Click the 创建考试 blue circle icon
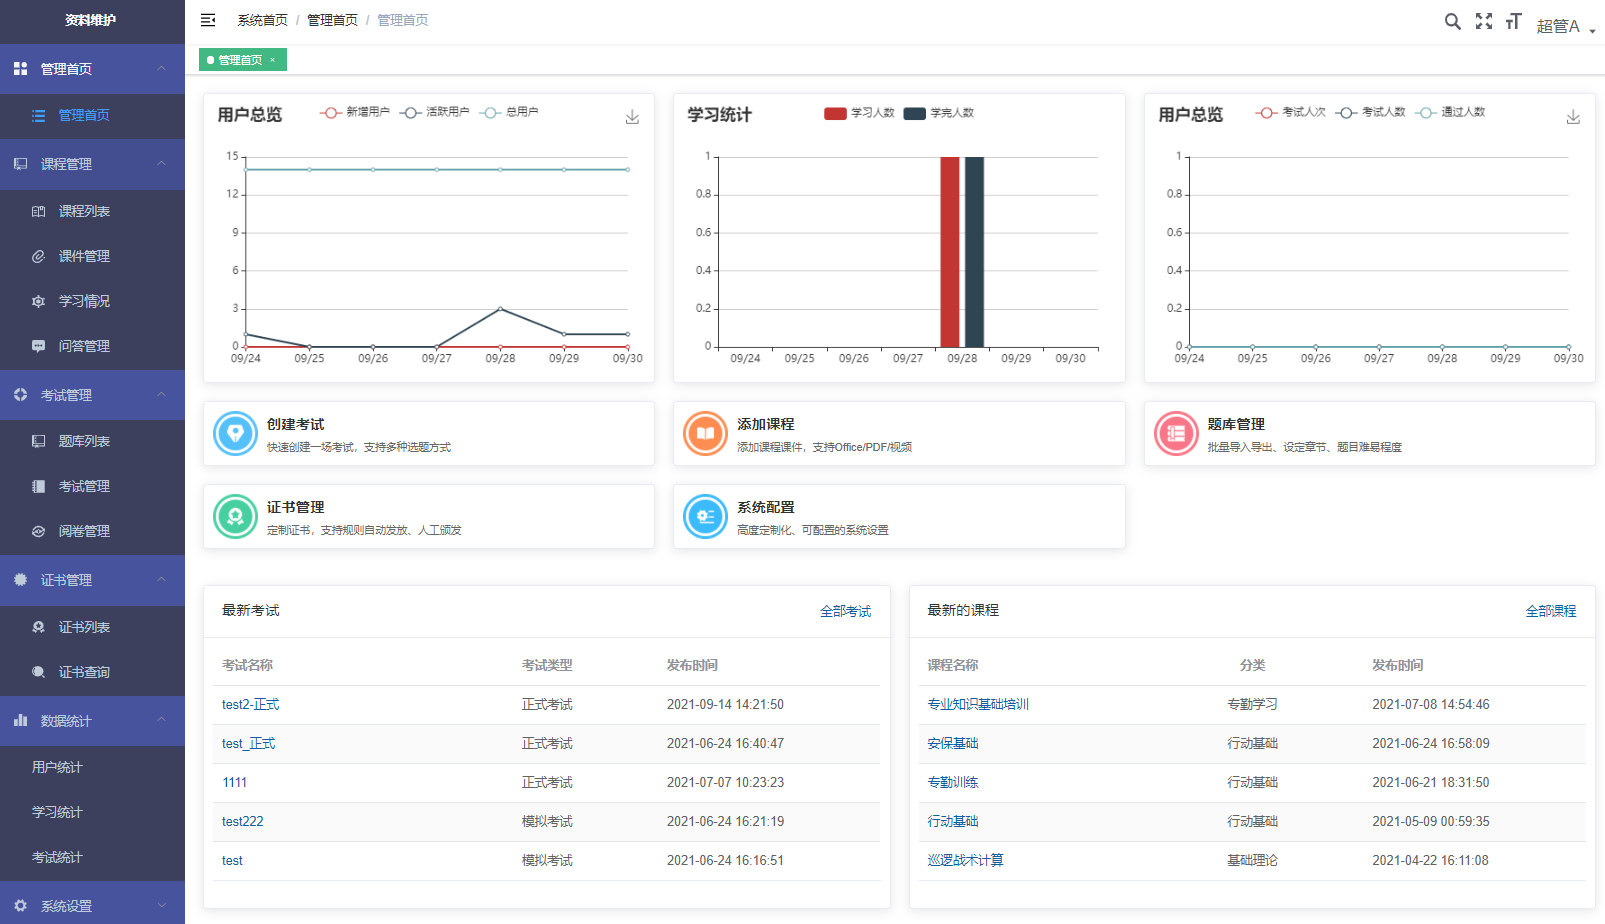The height and width of the screenshot is (924, 1605). point(236,434)
